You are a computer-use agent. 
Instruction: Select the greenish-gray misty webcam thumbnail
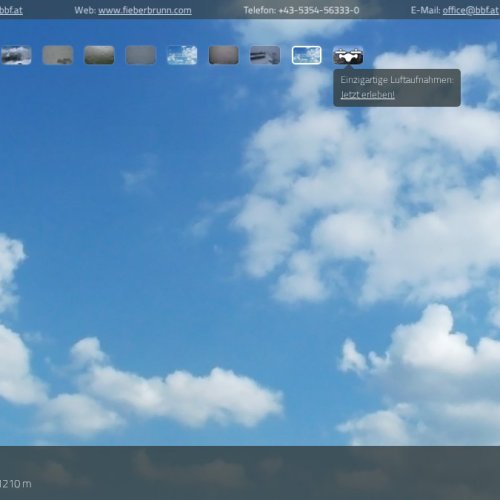[99, 55]
